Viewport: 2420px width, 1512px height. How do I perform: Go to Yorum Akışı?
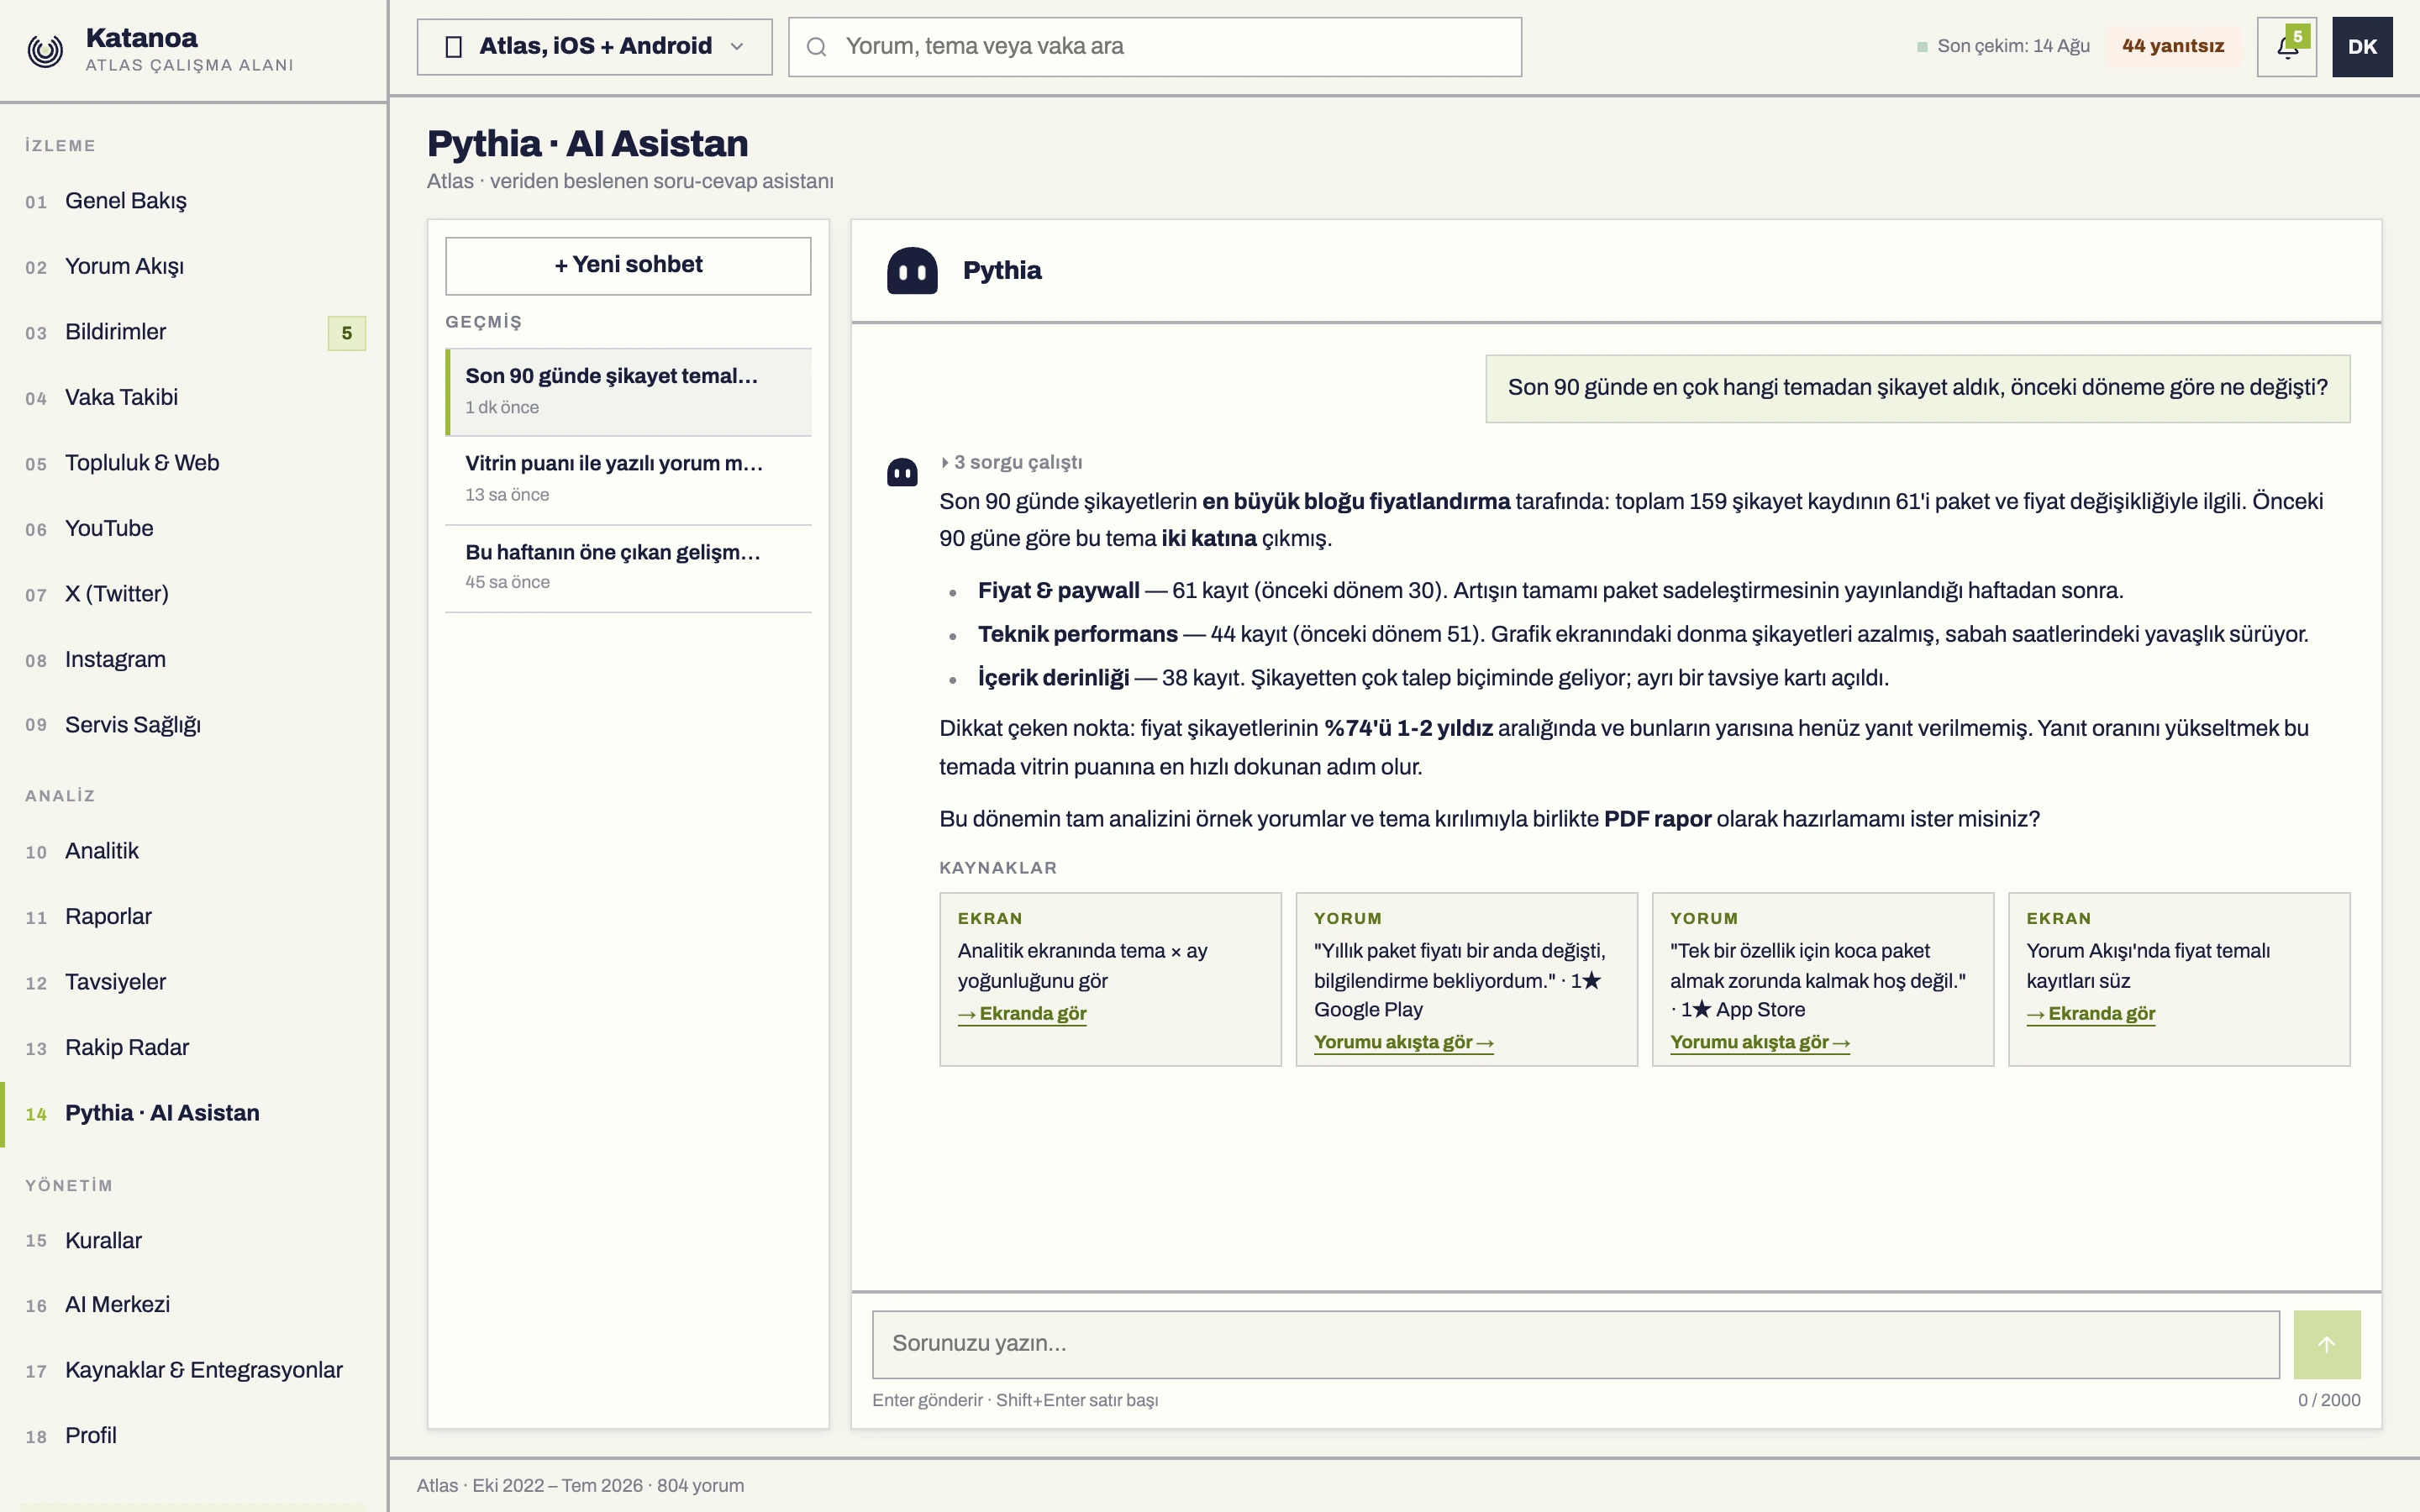pyautogui.click(x=194, y=267)
